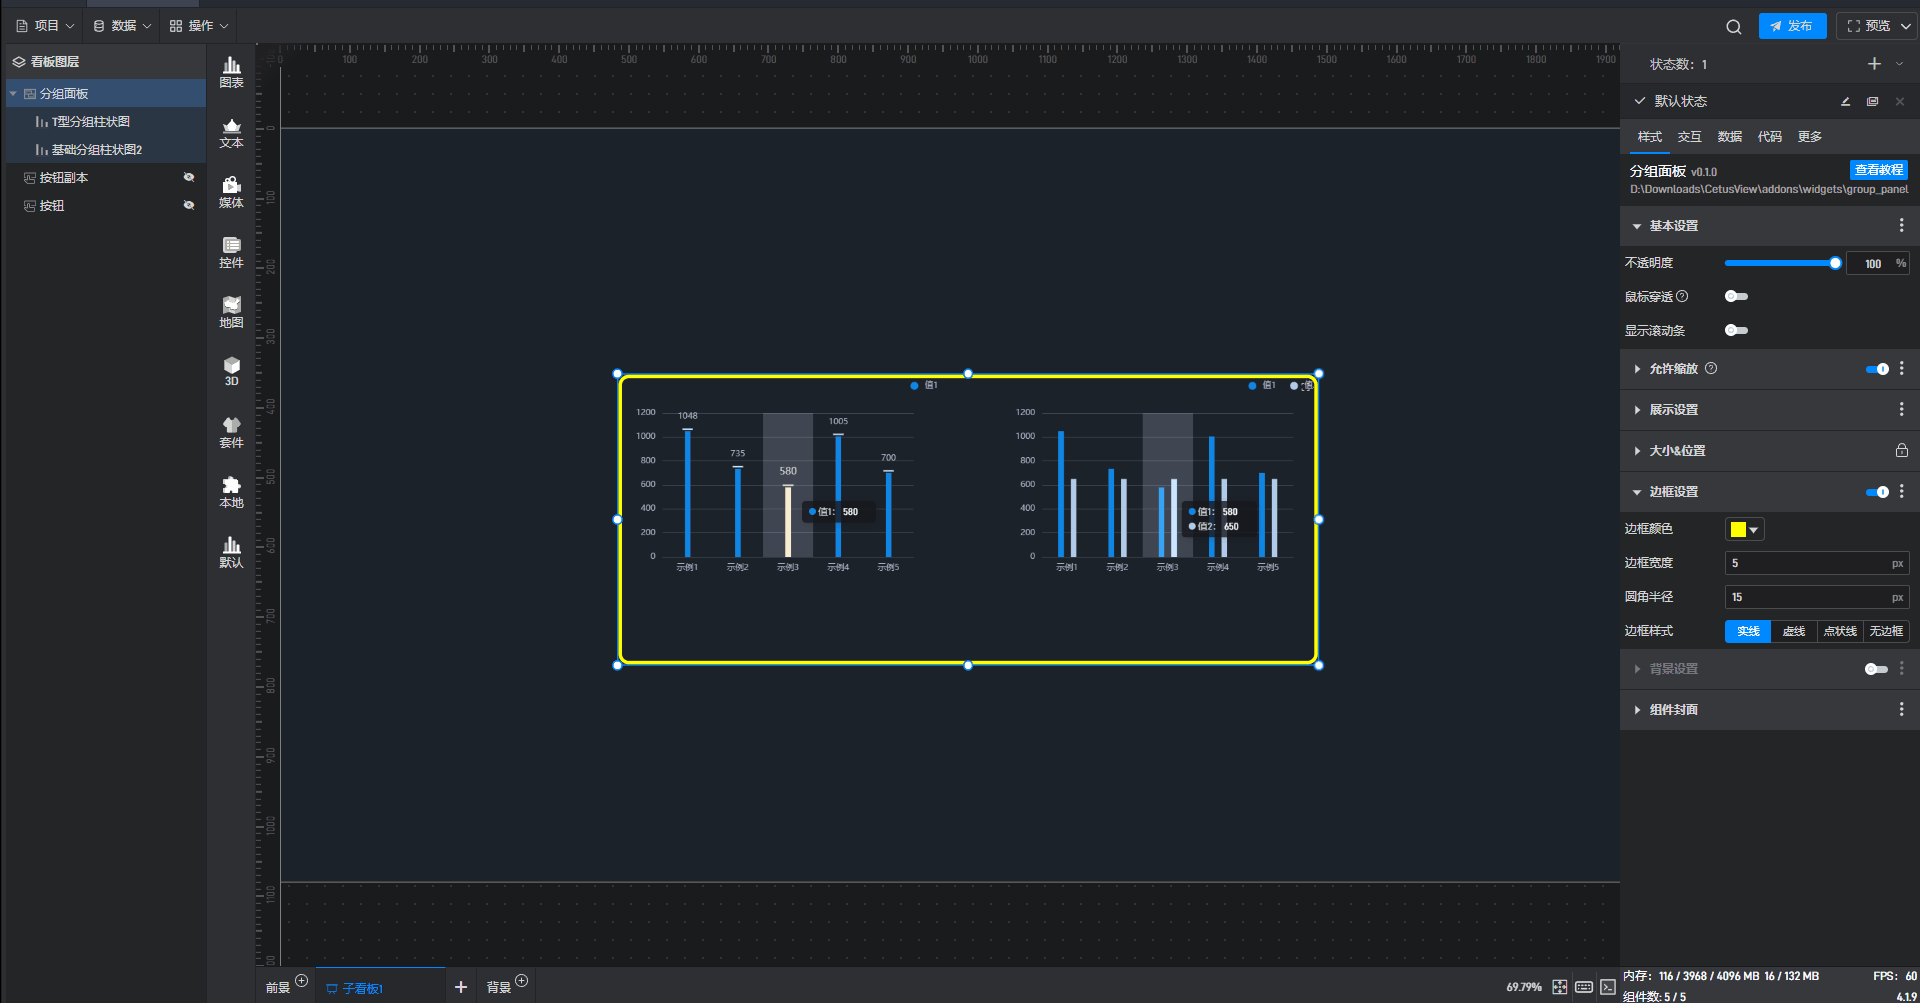Click the lock icon in 大小&位置
The height and width of the screenshot is (1003, 1920).
1901,451
